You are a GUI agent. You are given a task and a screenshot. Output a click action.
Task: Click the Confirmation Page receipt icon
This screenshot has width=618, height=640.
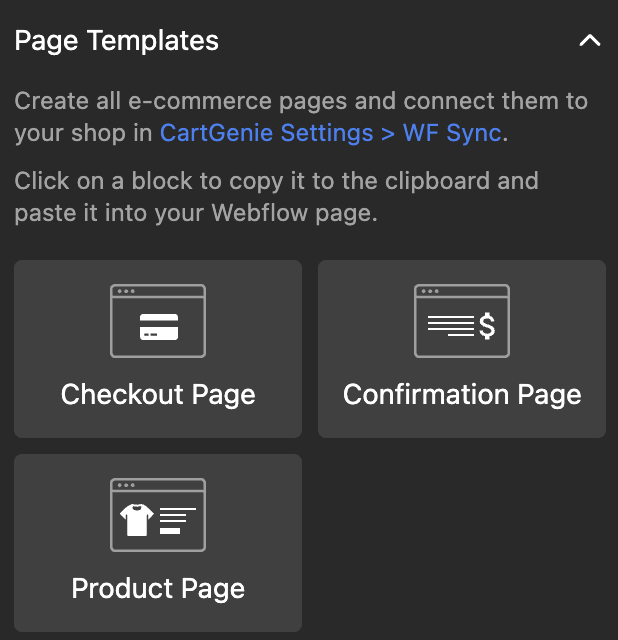click(x=462, y=321)
